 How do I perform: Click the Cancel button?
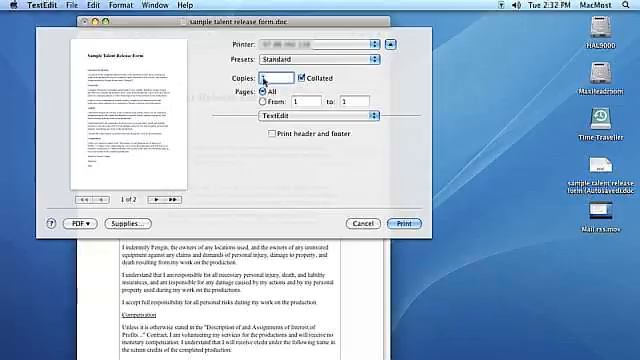(363, 223)
